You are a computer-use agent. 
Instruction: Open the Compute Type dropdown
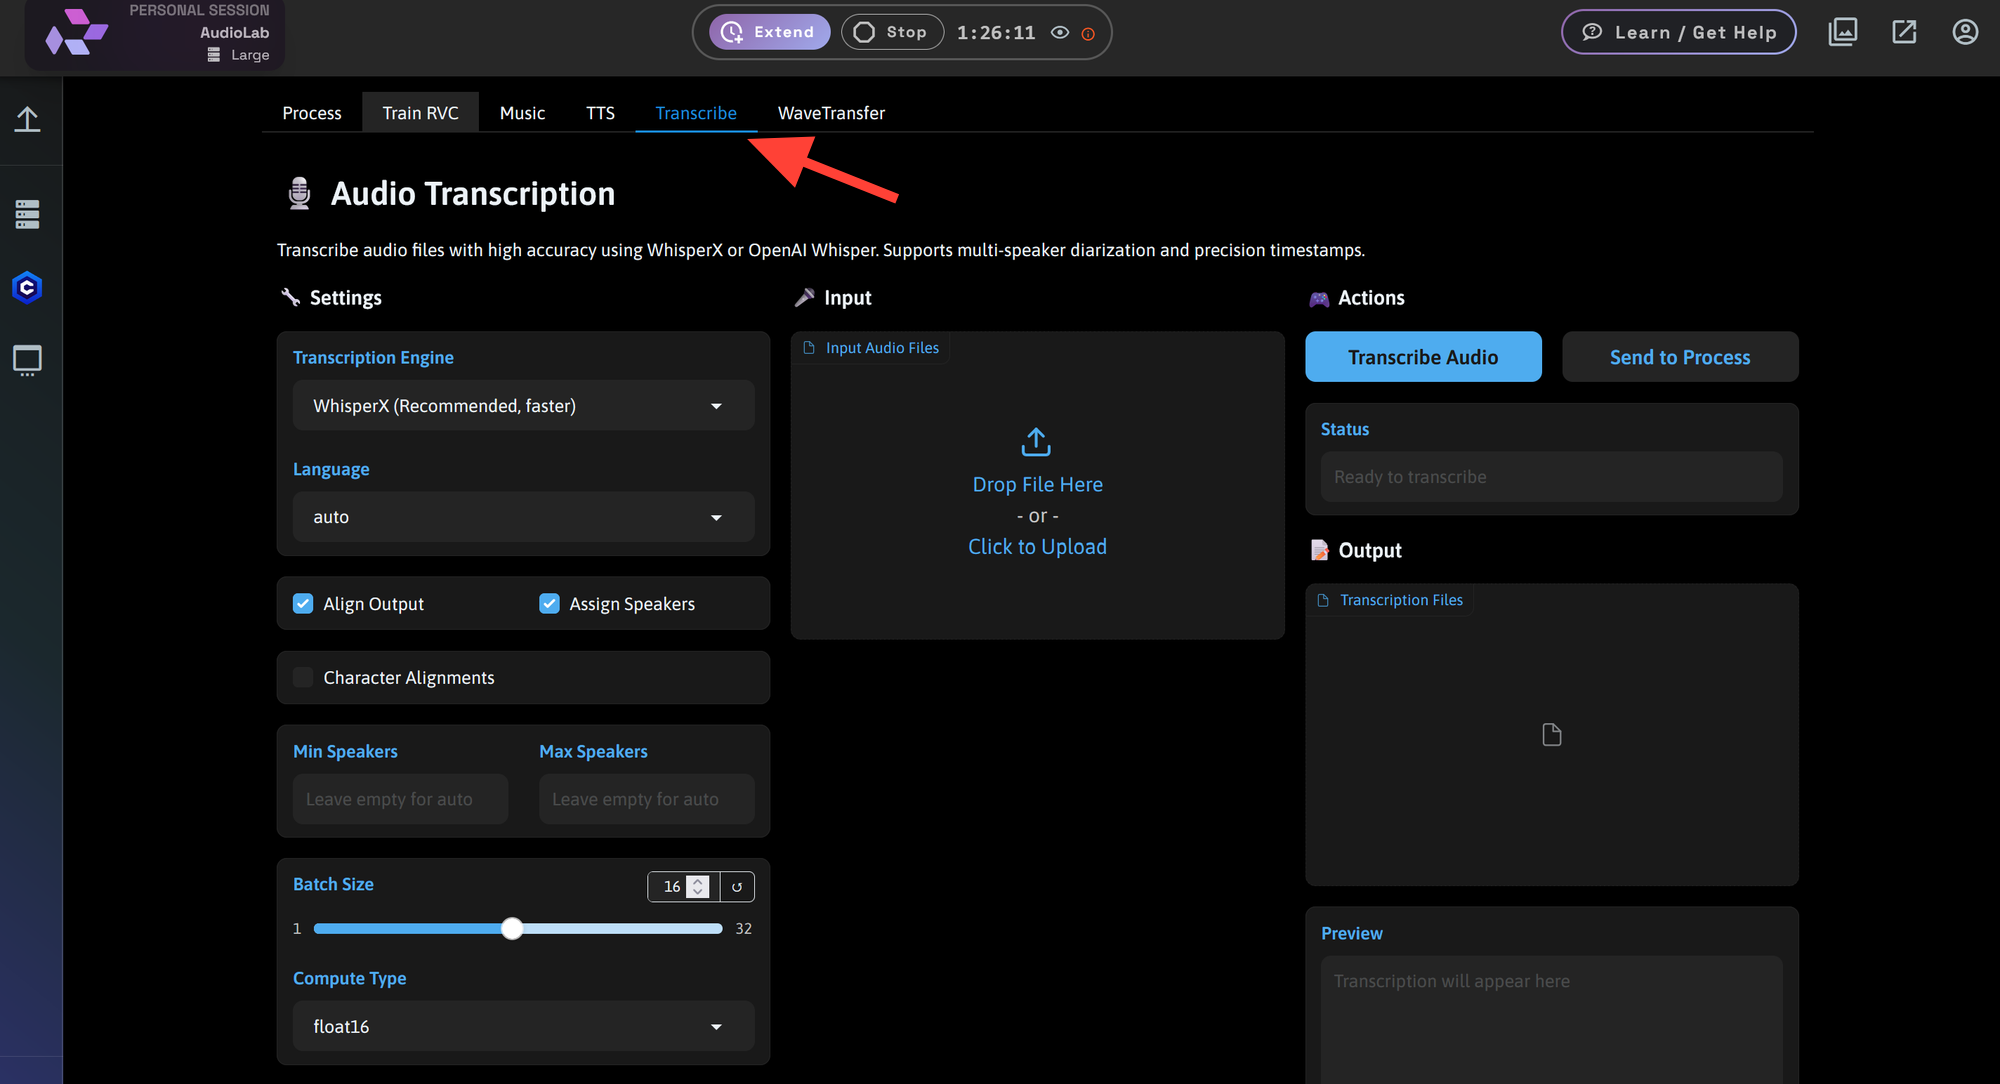click(522, 1026)
